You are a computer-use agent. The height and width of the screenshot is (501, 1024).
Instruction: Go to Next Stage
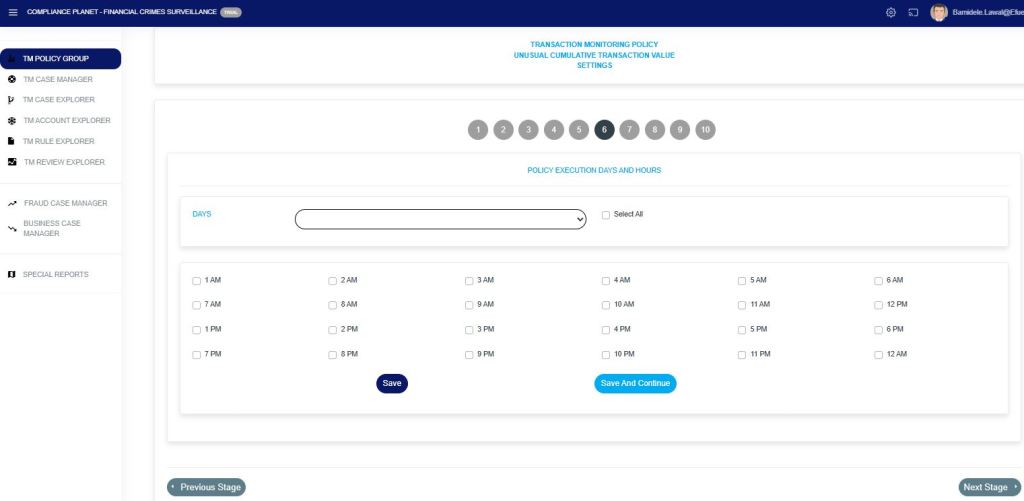990,487
